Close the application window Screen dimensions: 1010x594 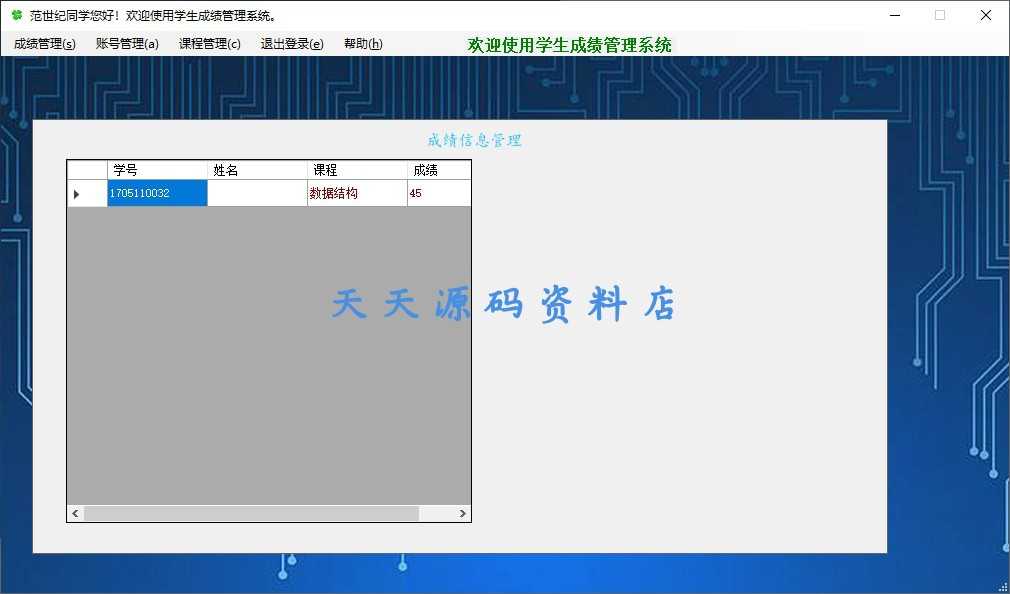986,15
